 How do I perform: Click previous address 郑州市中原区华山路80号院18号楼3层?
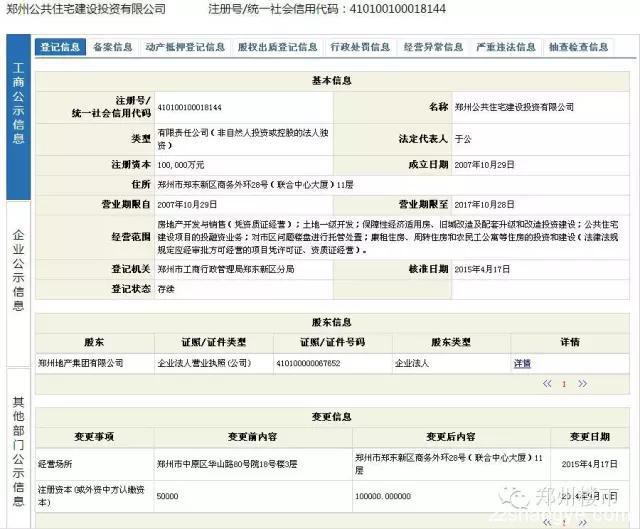227,464
